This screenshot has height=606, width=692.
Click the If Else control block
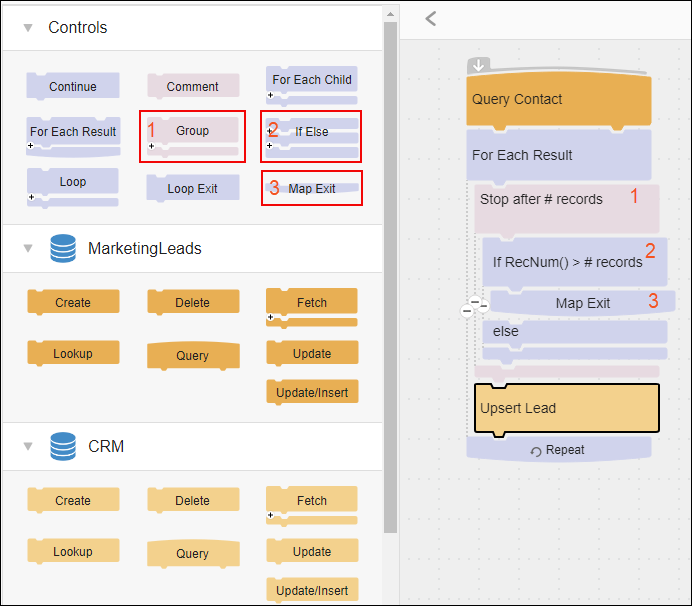coord(312,137)
